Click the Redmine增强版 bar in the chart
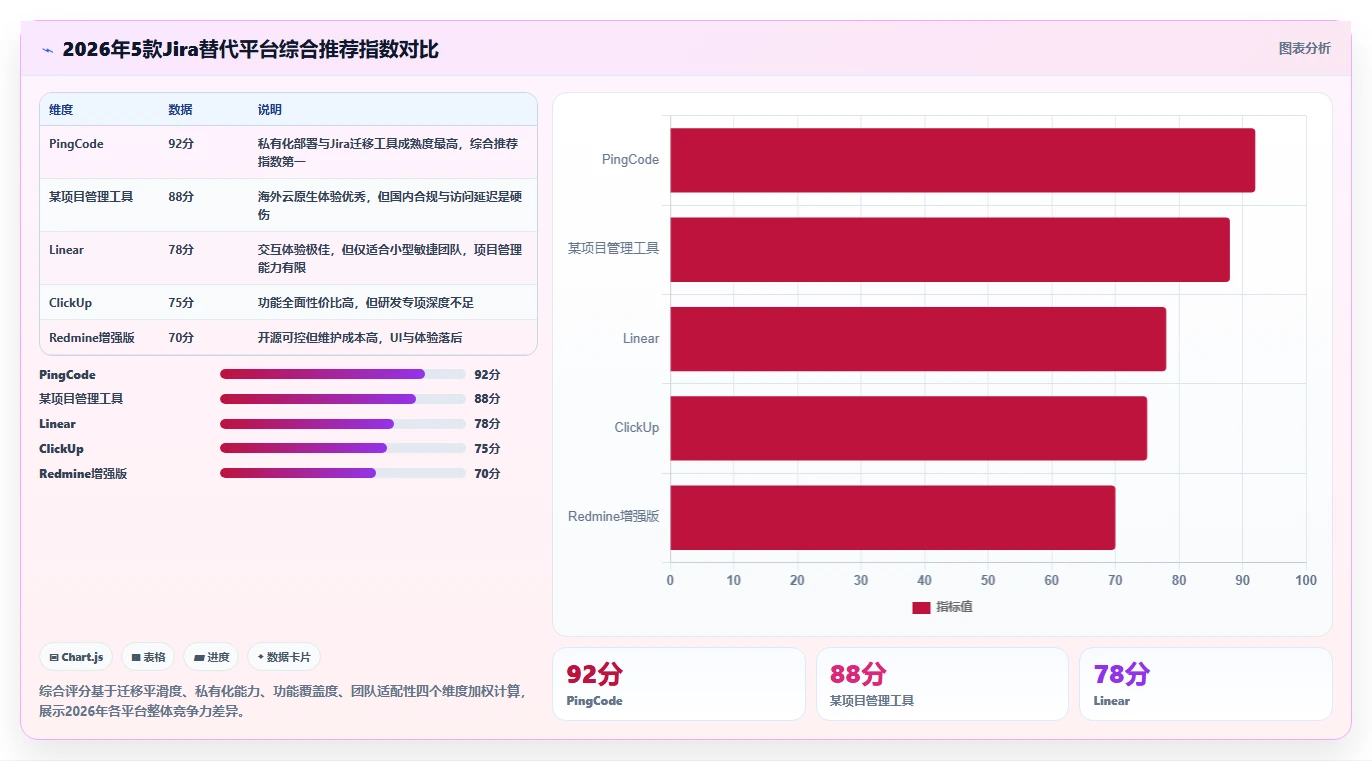This screenshot has height=761, width=1372. [x=892, y=517]
